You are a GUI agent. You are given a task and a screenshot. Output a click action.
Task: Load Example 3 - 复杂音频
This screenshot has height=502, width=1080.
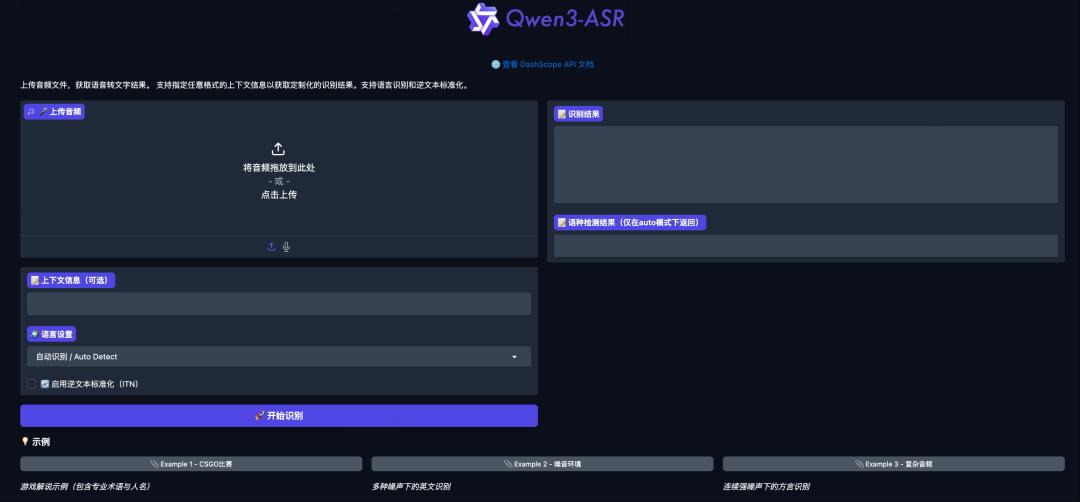[893, 464]
